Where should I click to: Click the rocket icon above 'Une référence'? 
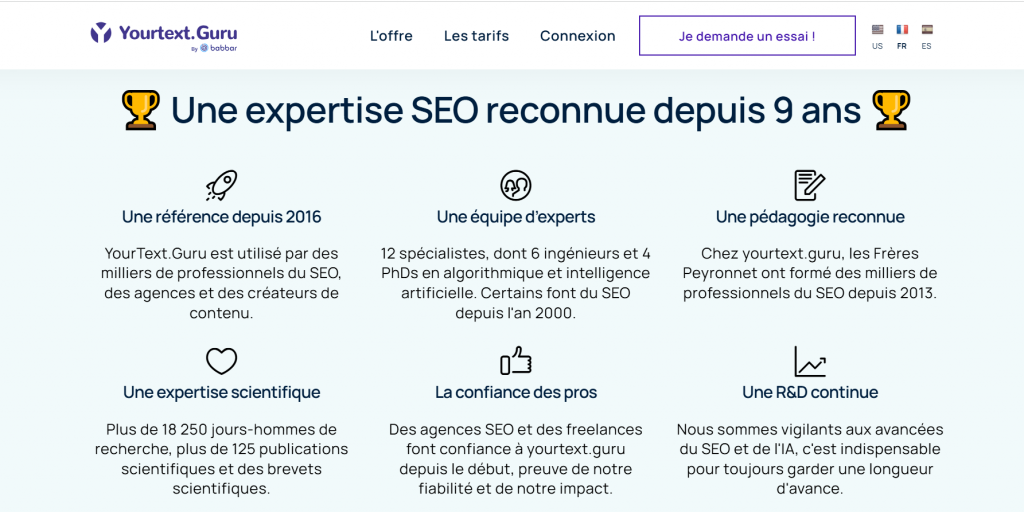221,185
